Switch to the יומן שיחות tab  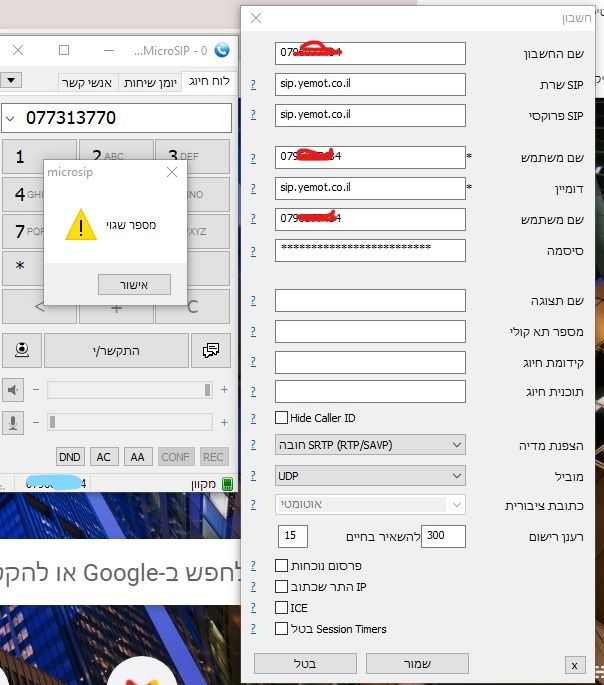150,81
